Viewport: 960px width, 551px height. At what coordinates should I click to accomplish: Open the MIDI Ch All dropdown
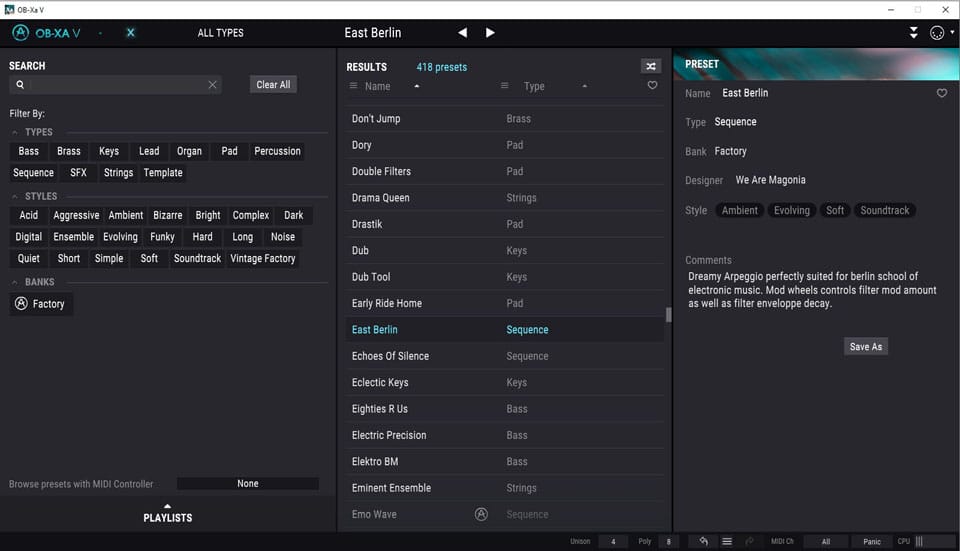coord(826,541)
